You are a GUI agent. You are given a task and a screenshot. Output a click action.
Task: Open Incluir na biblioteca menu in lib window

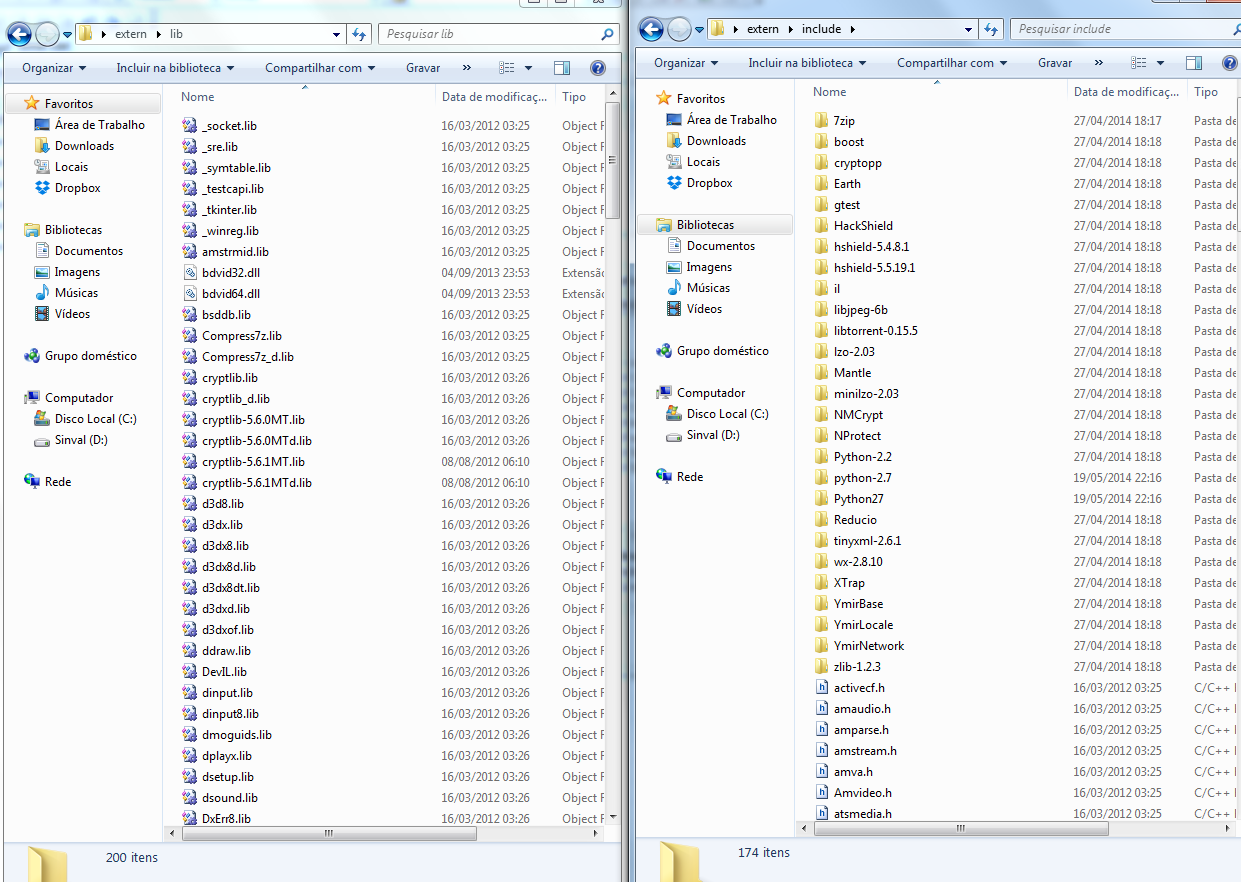(x=175, y=68)
